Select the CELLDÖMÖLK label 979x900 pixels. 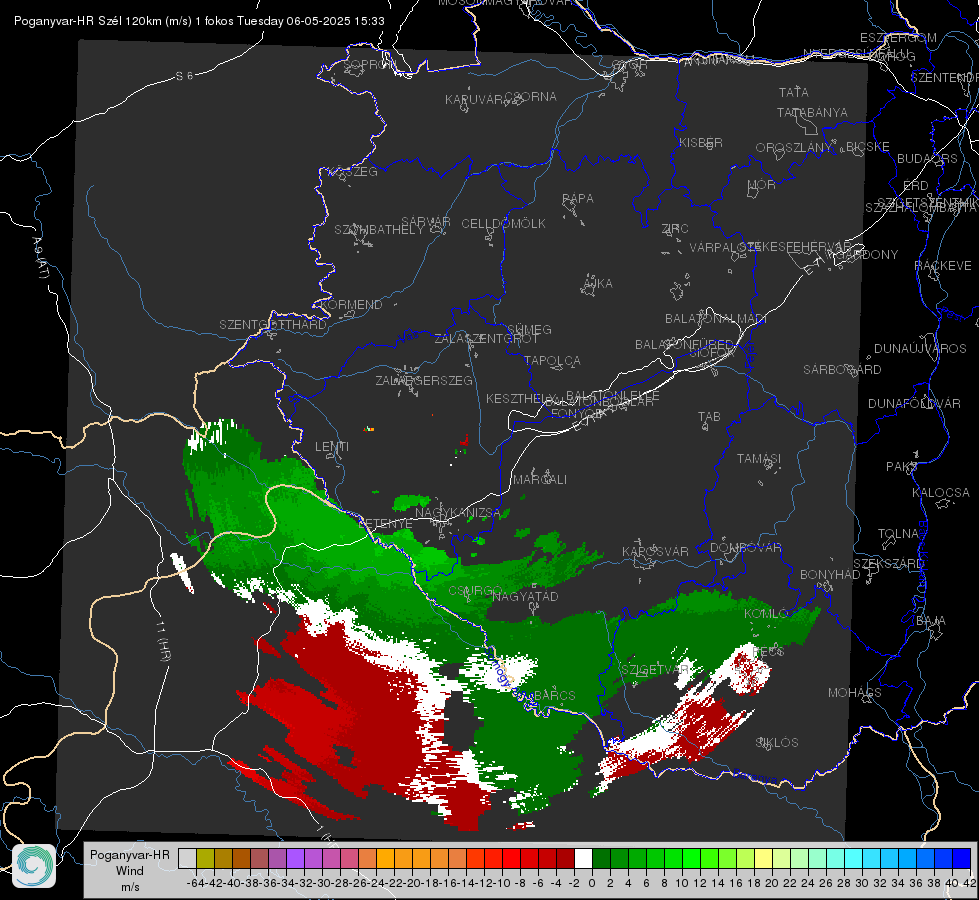click(x=504, y=224)
